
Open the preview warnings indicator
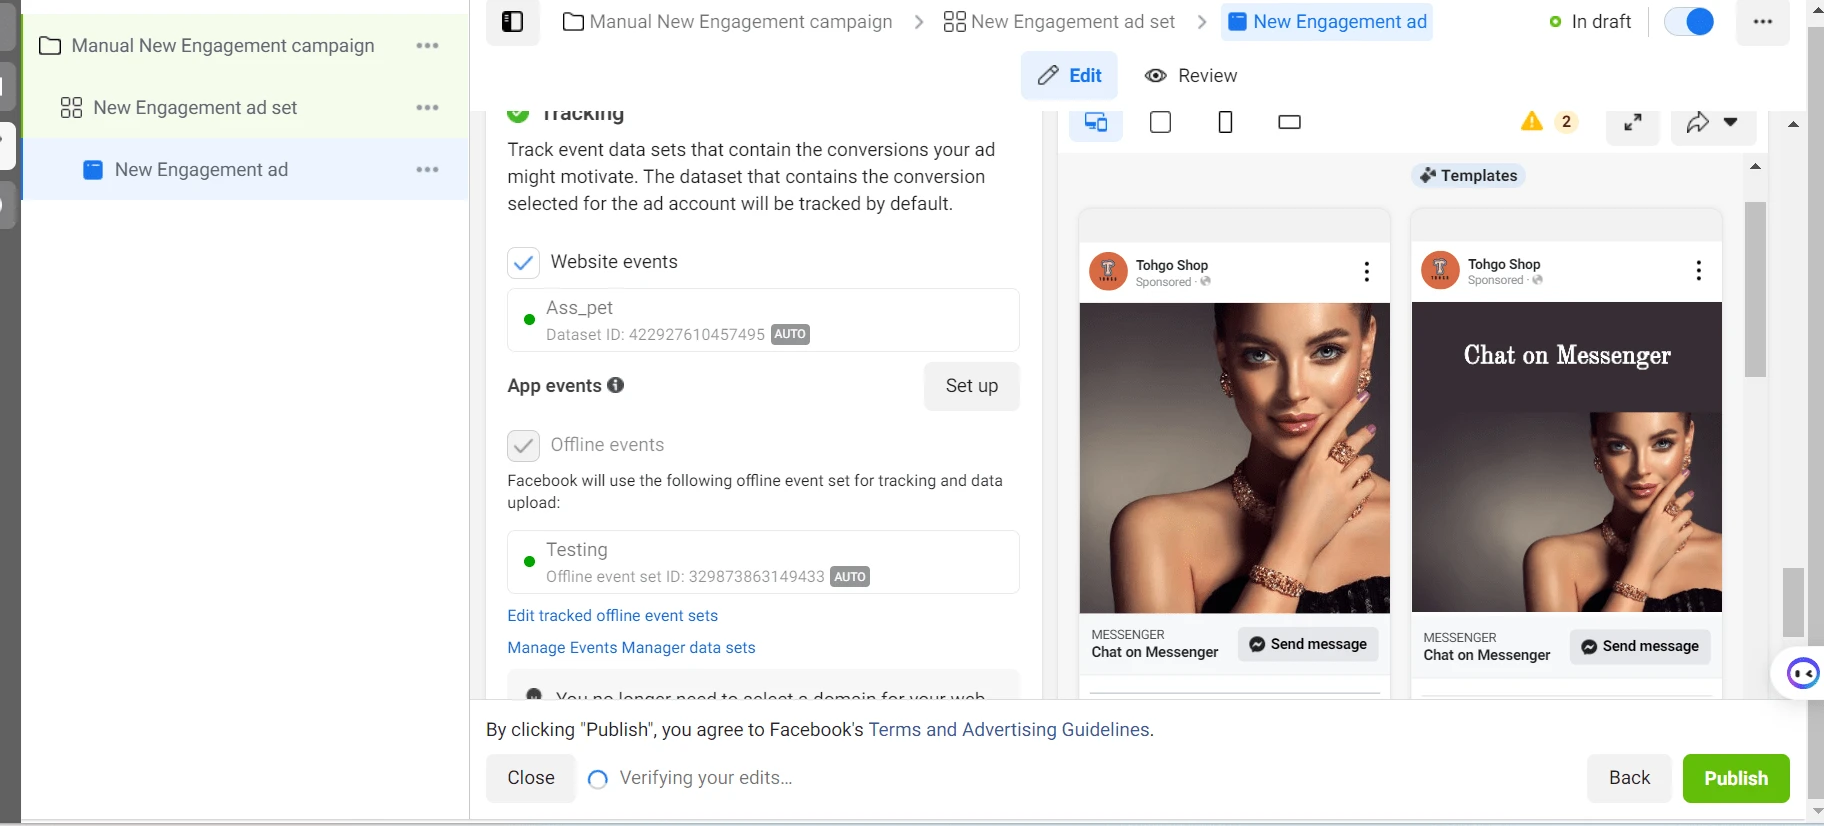[x=1549, y=122]
